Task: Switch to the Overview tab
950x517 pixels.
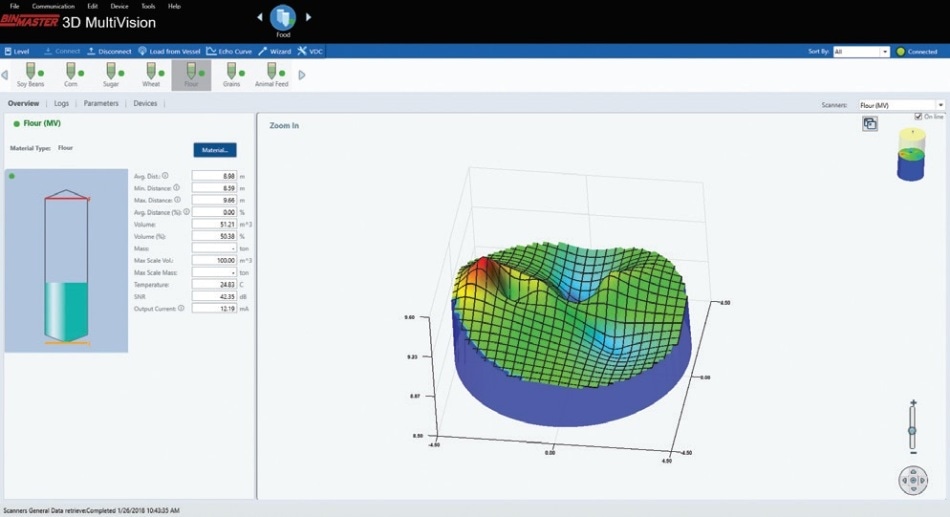Action: pos(23,104)
